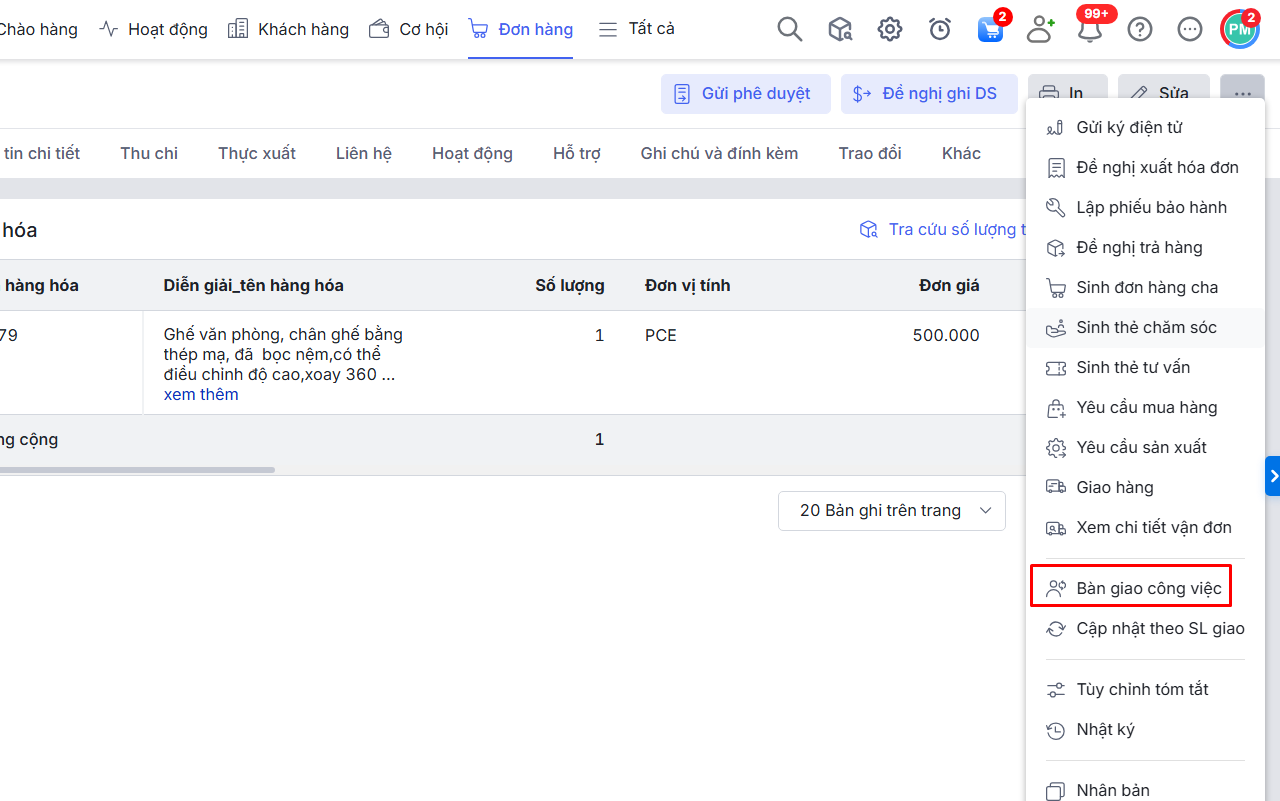
Task: Click the product box lookup icon
Action: click(840, 30)
